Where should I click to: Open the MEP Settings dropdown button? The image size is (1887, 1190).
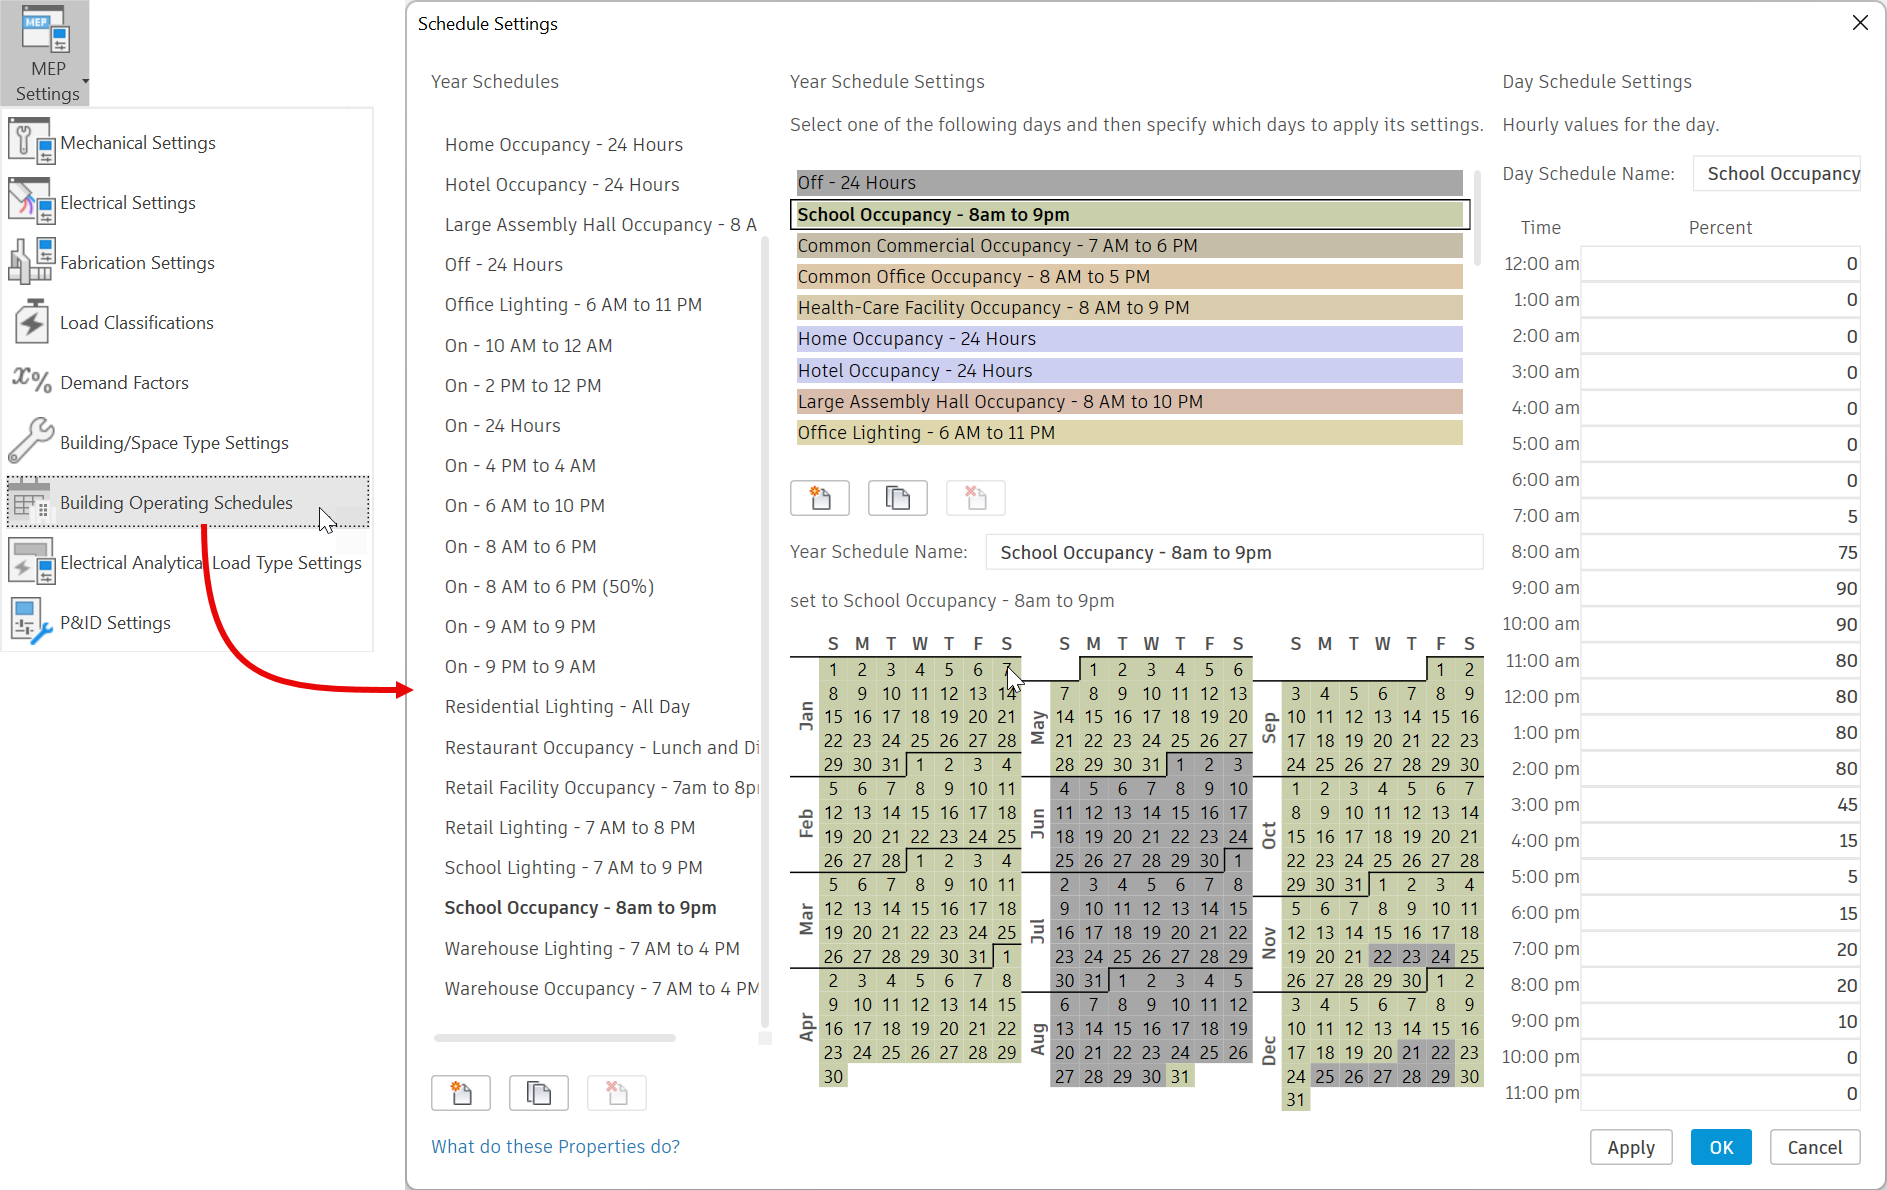(46, 53)
